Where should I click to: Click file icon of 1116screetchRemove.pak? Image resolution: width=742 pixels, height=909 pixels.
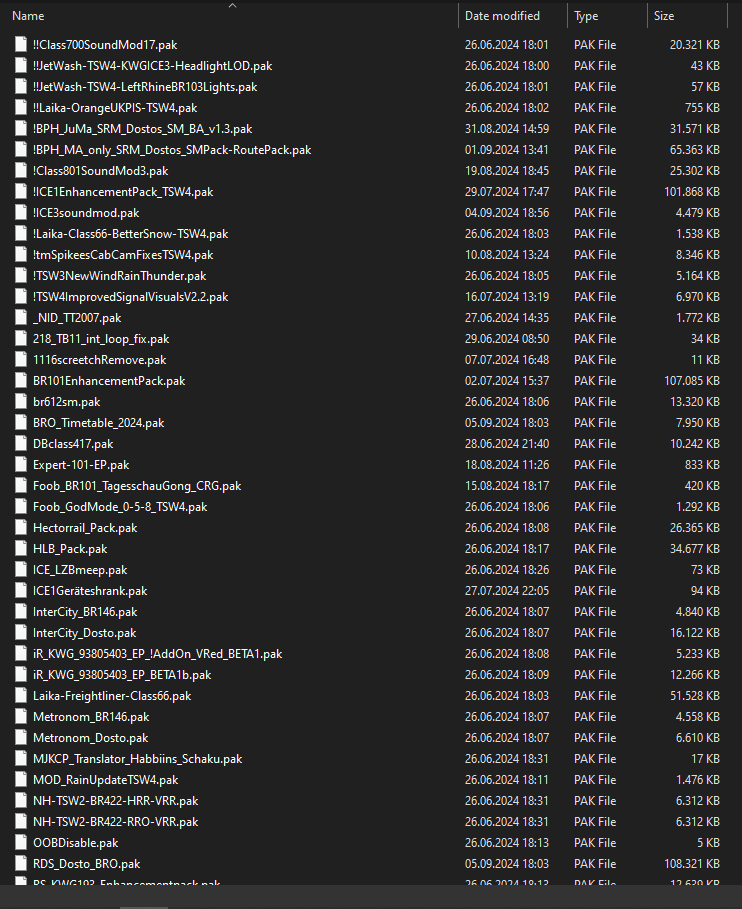tap(21, 360)
